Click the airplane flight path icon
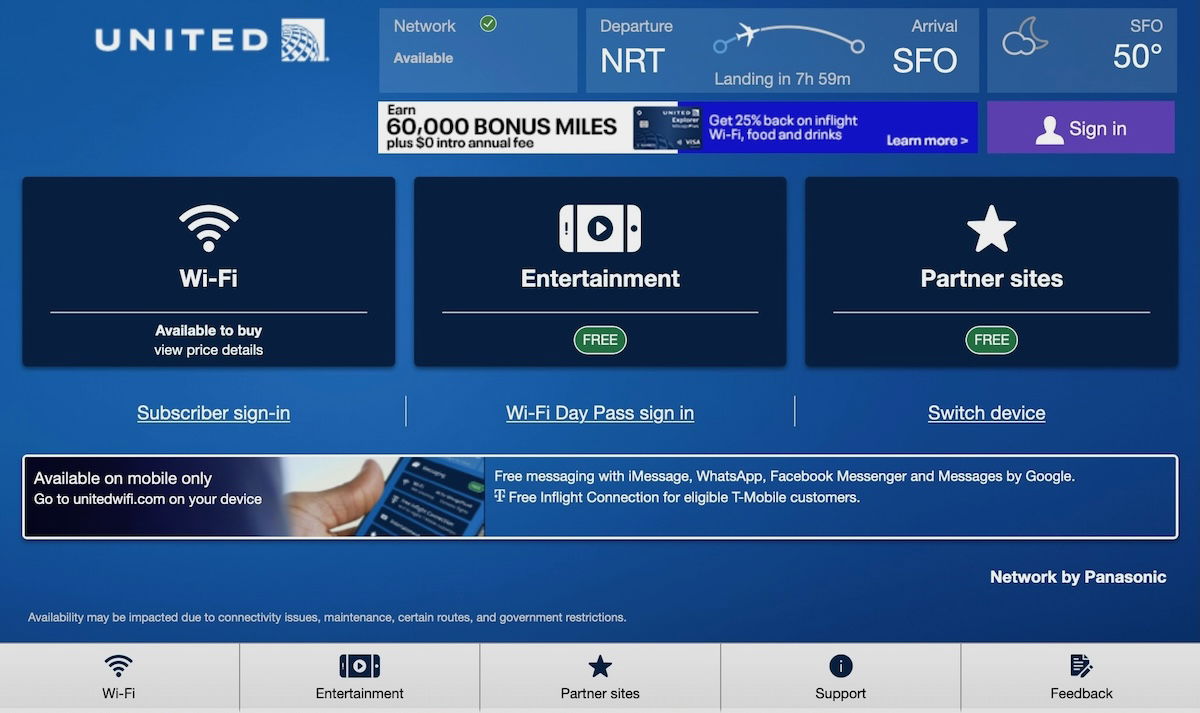The width and height of the screenshot is (1200, 713). pos(788,39)
